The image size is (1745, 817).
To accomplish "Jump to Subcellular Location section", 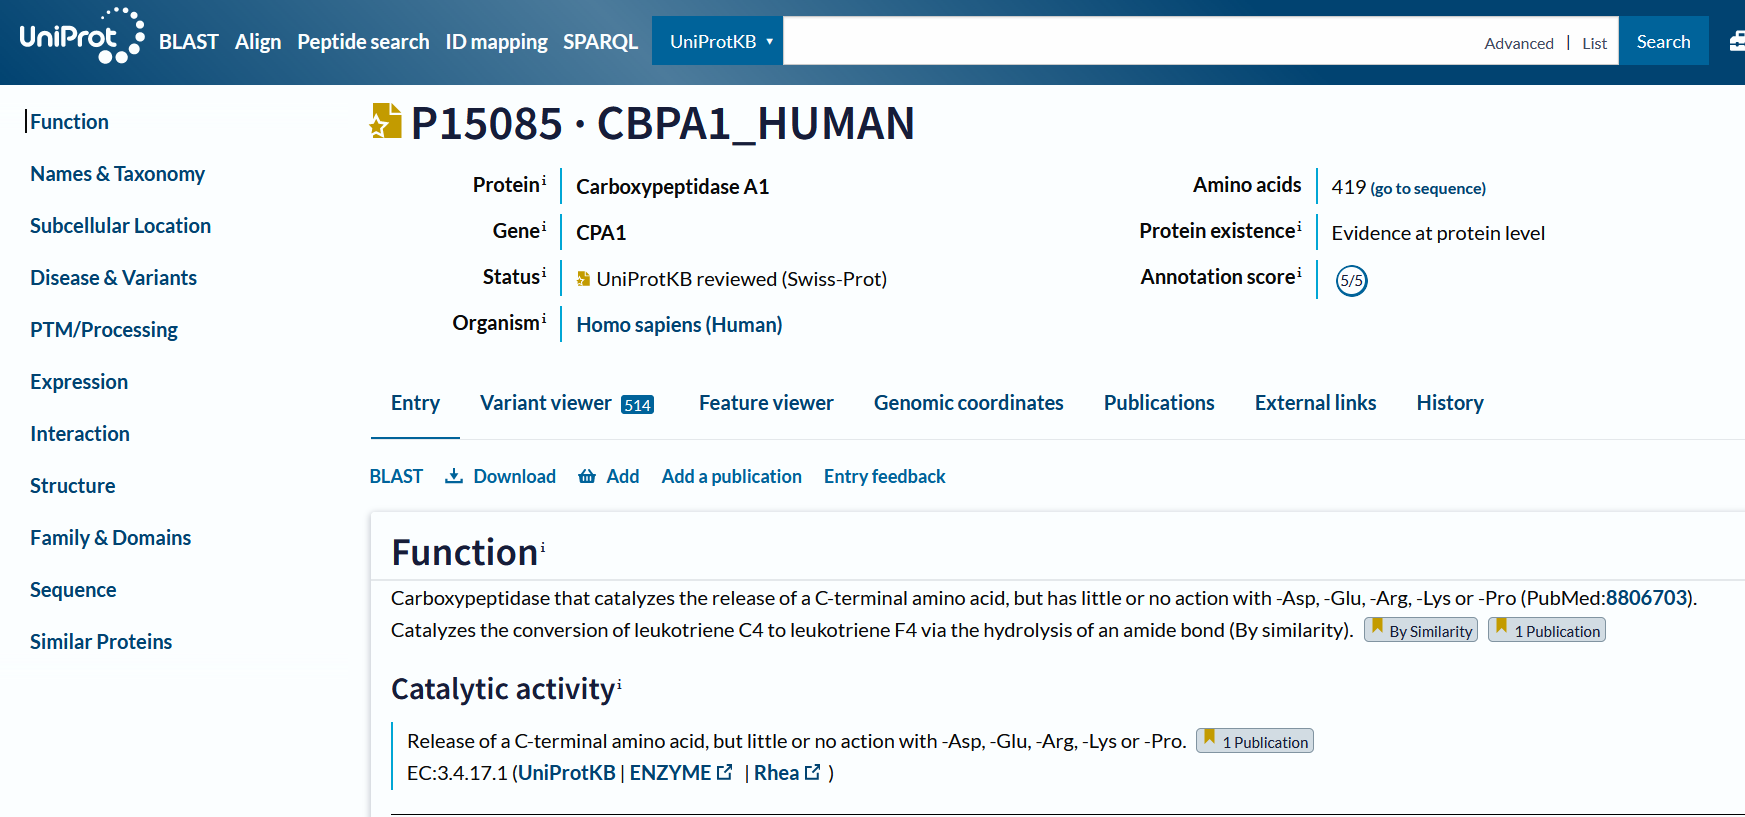I will 120,226.
